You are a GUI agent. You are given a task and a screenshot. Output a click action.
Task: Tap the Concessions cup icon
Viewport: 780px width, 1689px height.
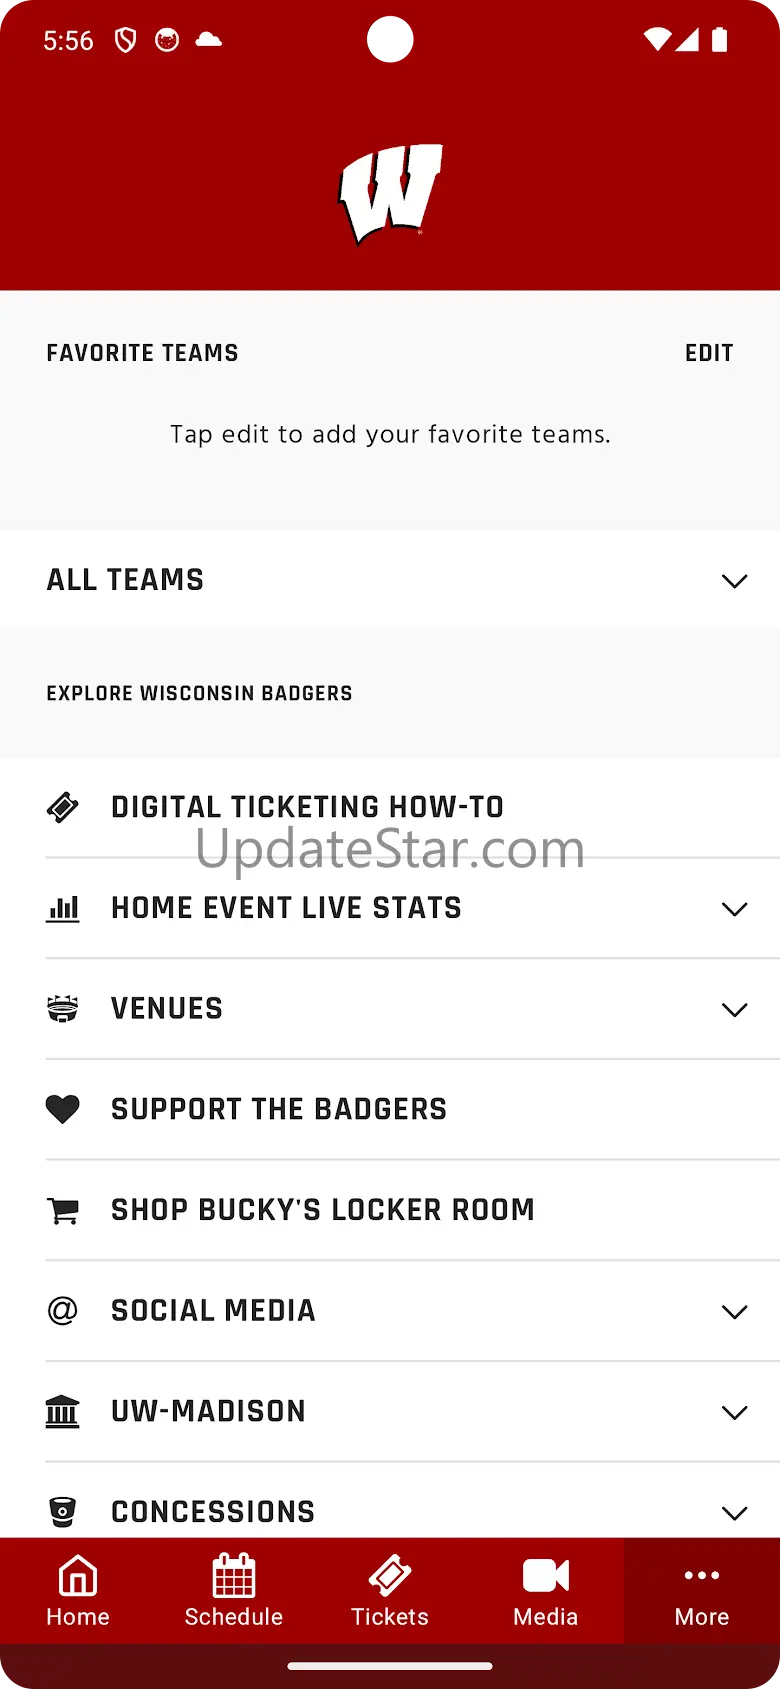pyautogui.click(x=63, y=1511)
